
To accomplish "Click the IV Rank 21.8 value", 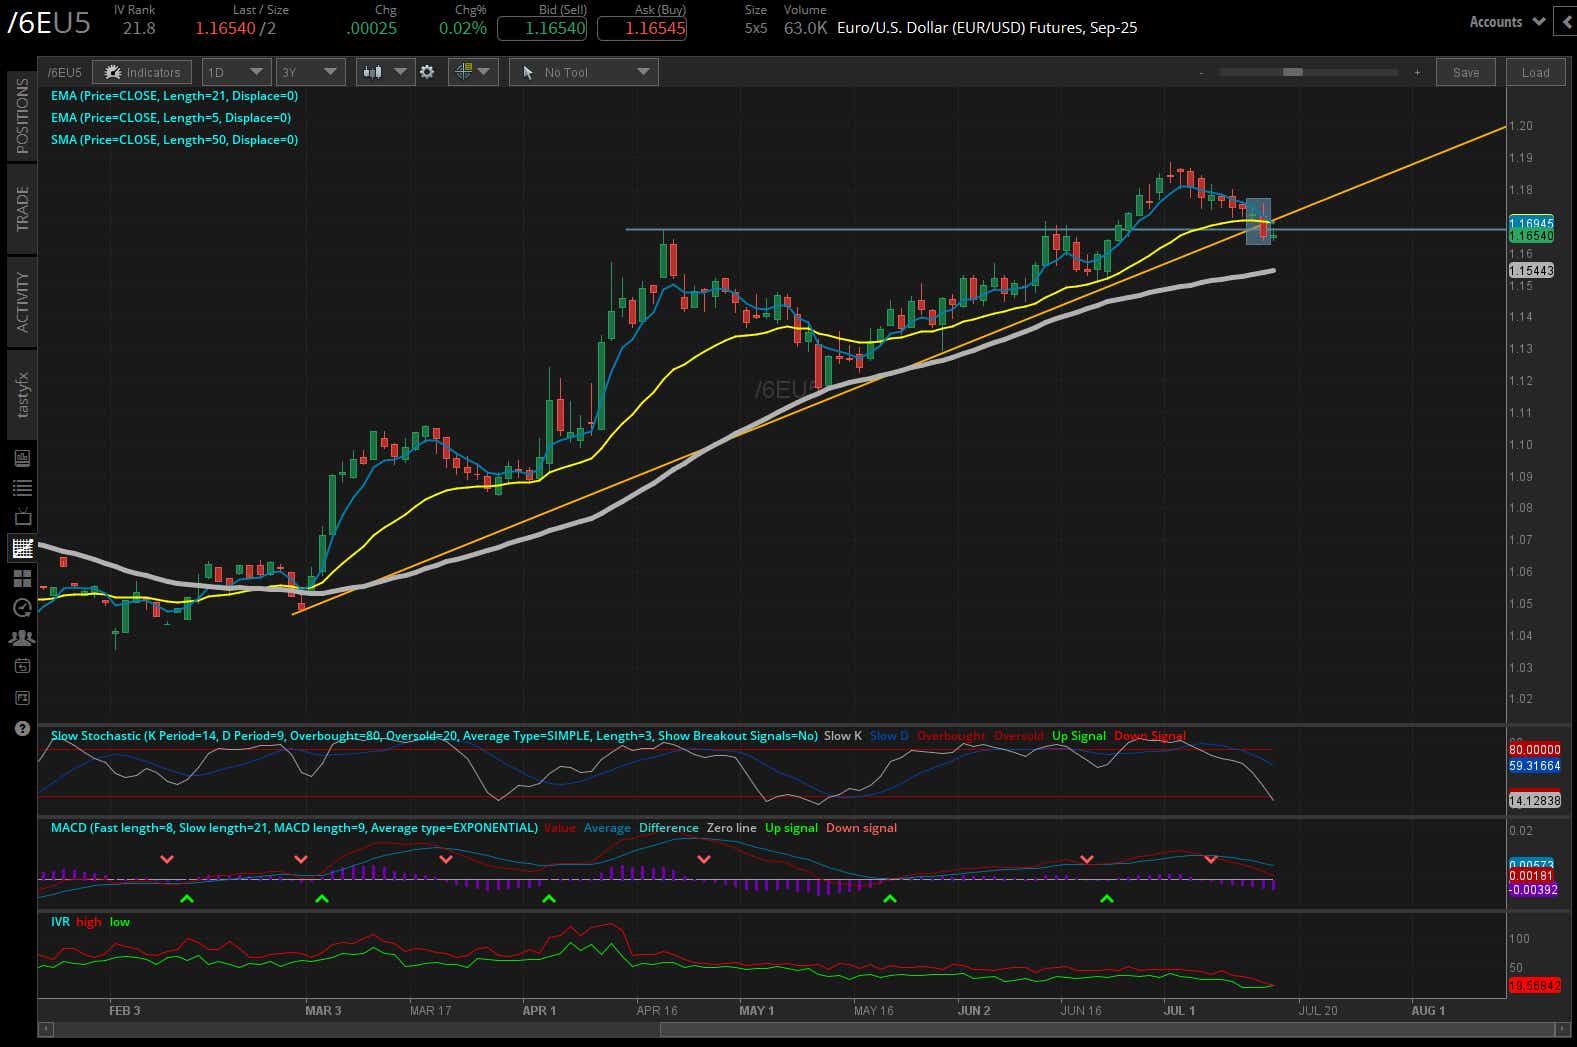I will (139, 28).
